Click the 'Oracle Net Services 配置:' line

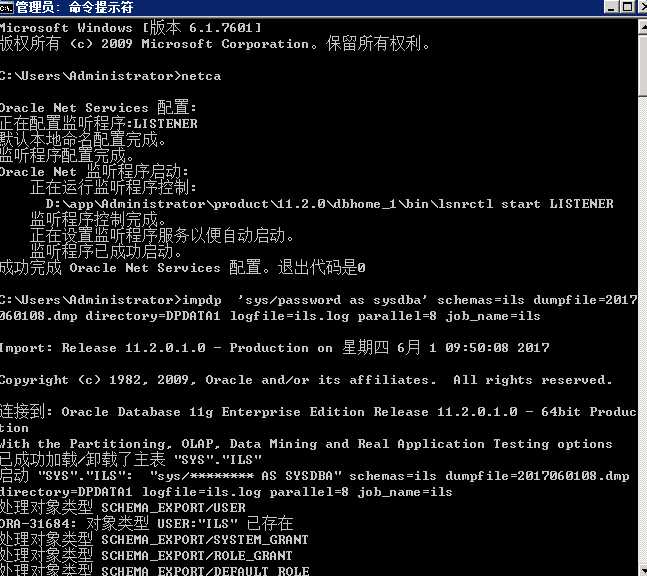pos(98,108)
